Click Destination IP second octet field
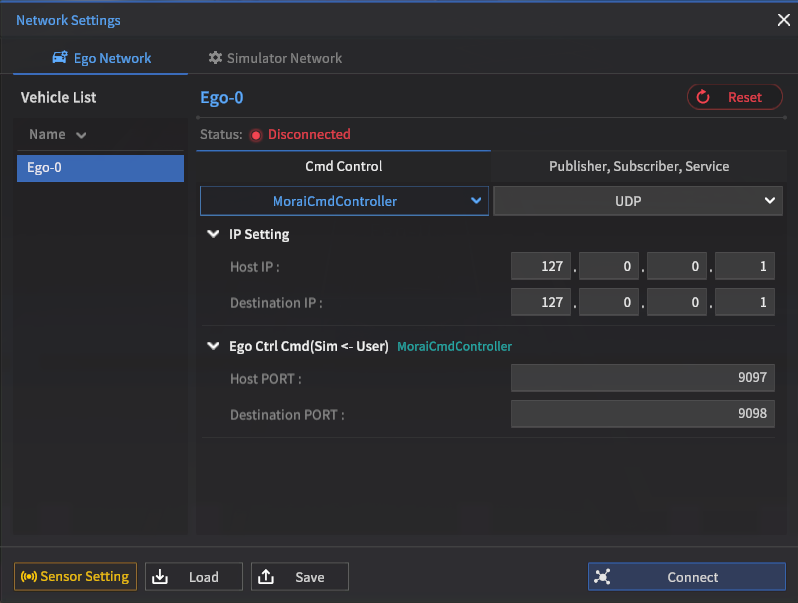 (x=609, y=302)
